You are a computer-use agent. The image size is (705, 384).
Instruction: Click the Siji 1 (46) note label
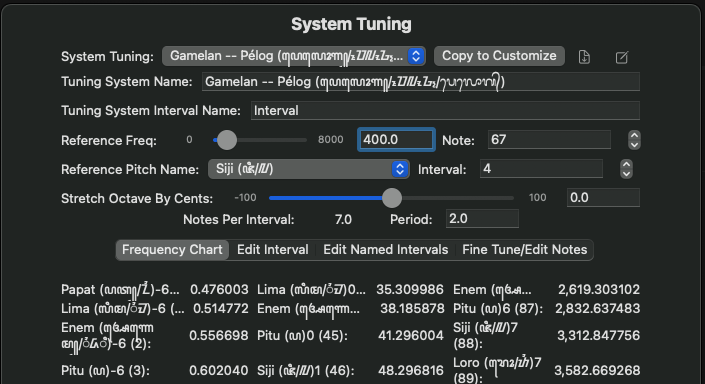click(306, 371)
